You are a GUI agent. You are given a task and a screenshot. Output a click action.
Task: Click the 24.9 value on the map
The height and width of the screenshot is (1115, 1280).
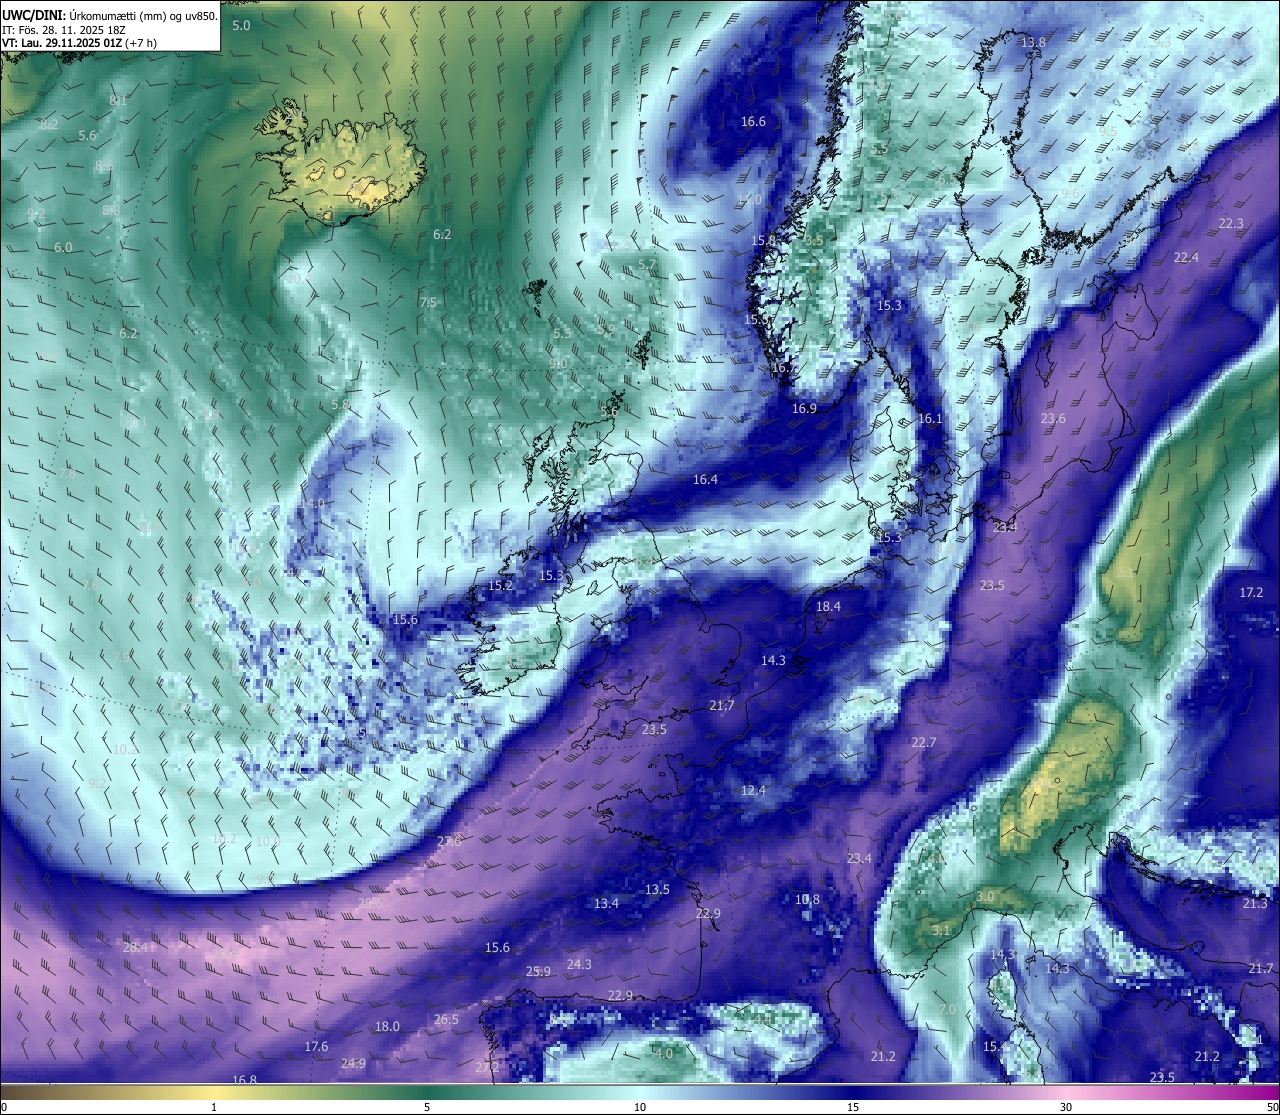click(352, 1064)
